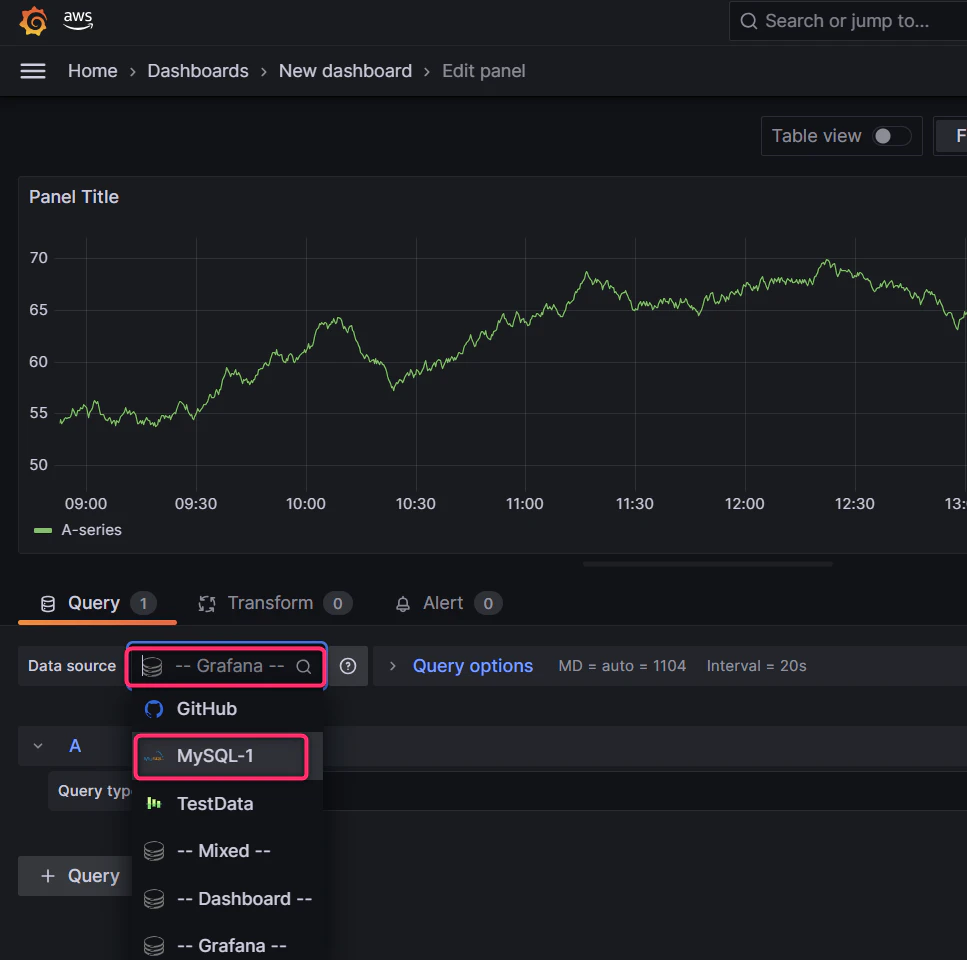Click the search icon inside data source picker
This screenshot has height=960, width=967.
(x=303, y=666)
